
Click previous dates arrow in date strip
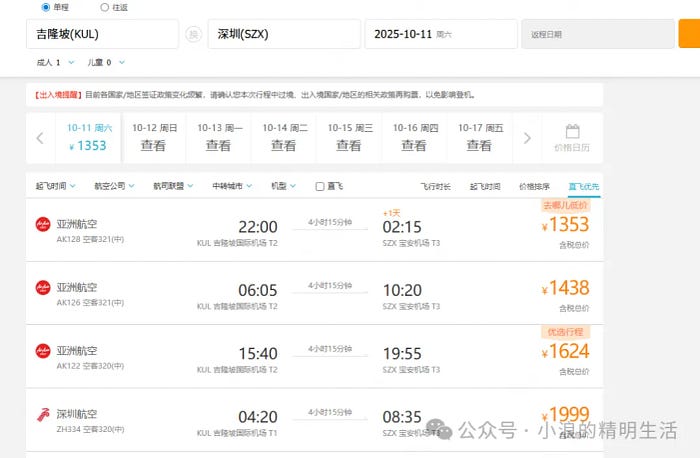[40, 138]
